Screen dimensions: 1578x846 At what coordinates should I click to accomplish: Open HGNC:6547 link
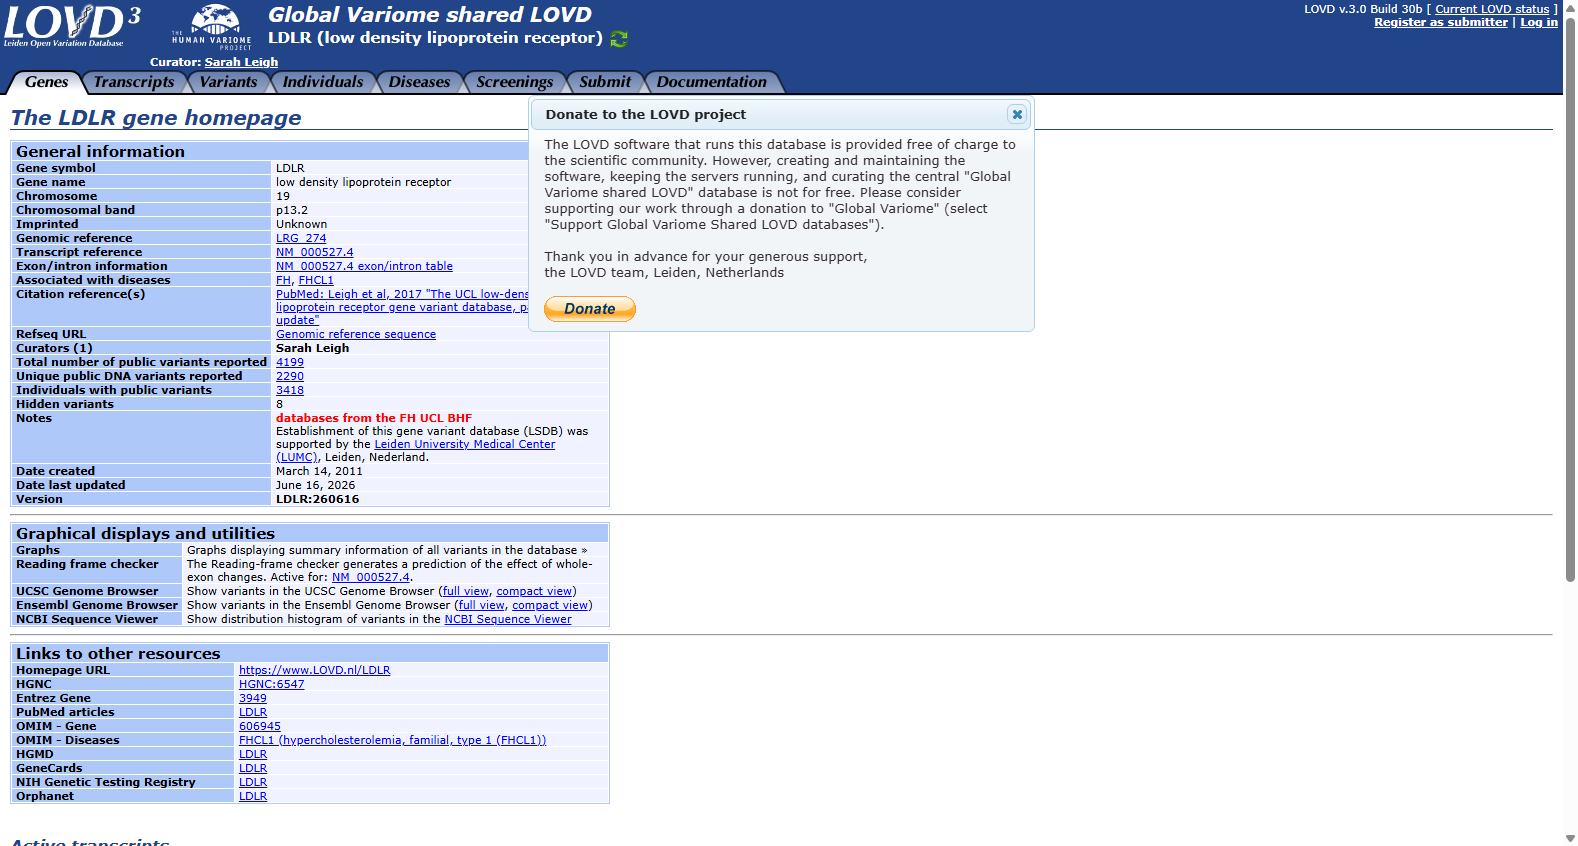(x=271, y=684)
